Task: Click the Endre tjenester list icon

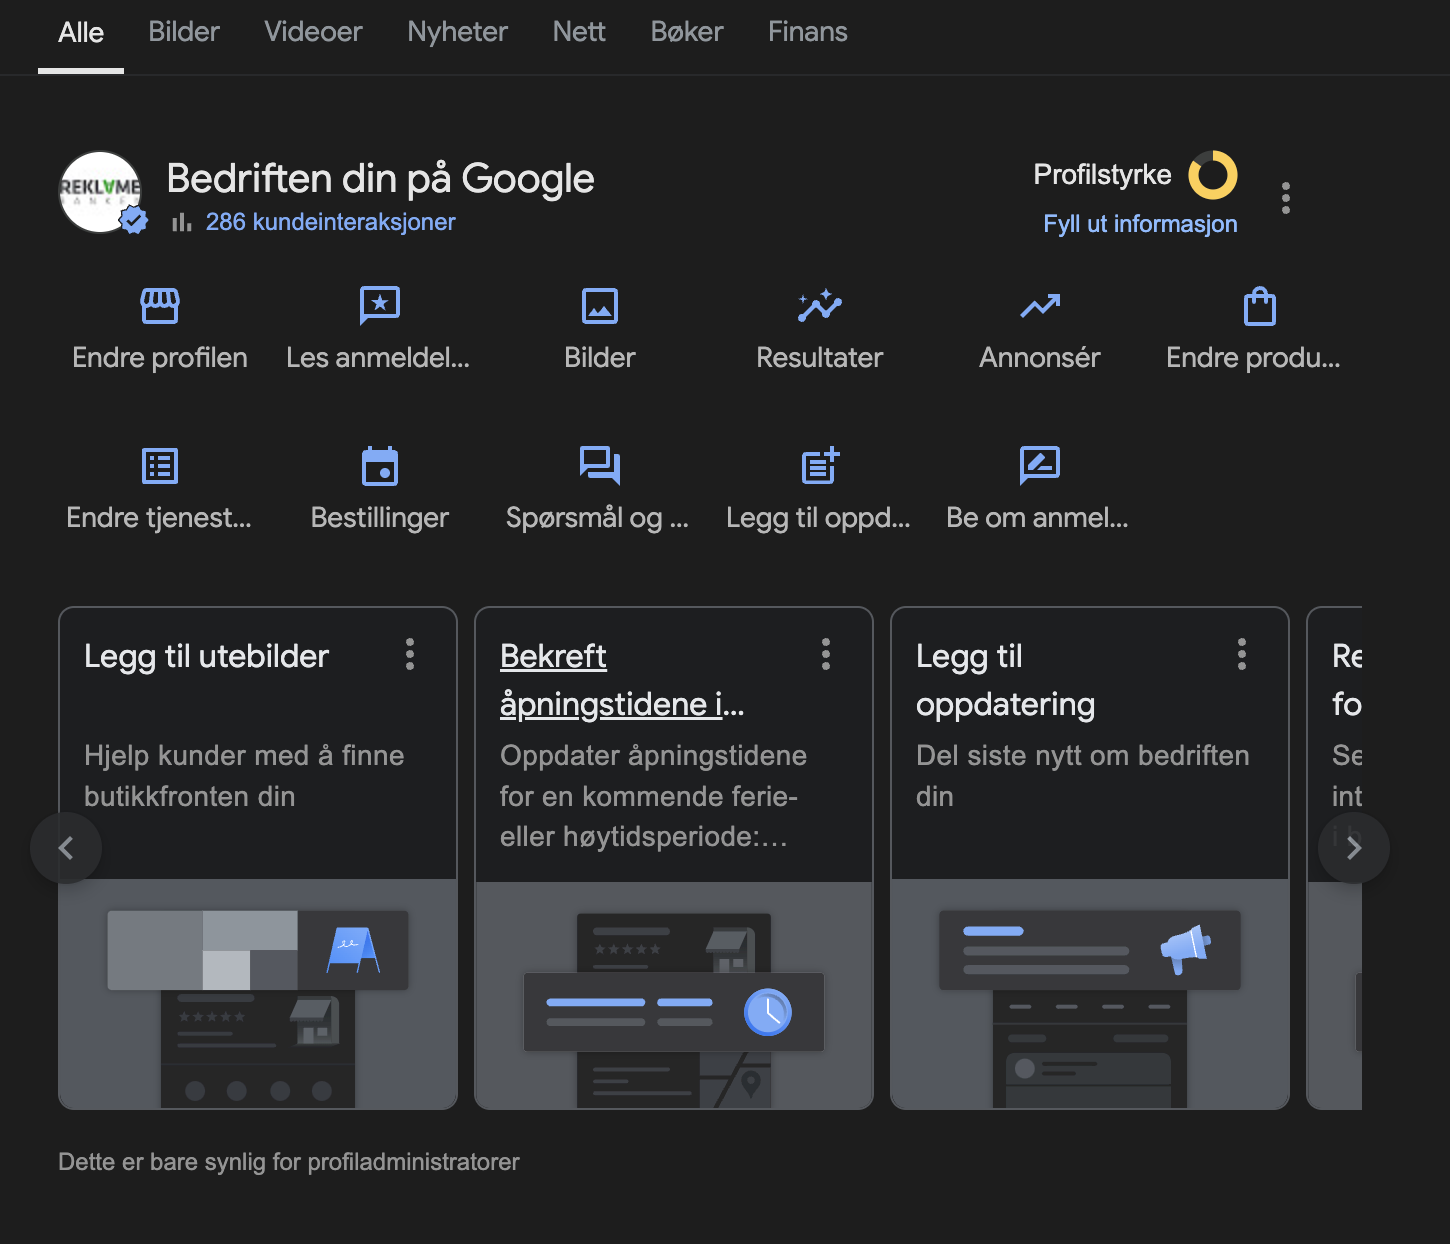Action: pyautogui.click(x=160, y=466)
